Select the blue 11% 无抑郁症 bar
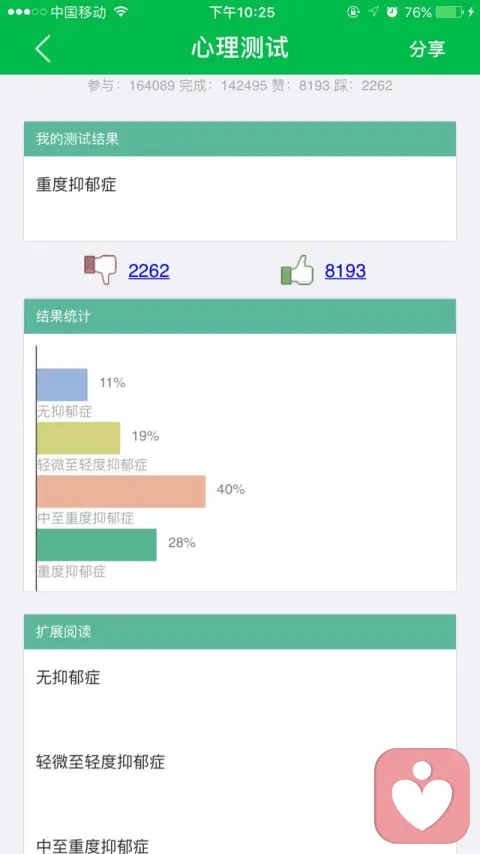The height and width of the screenshot is (854, 480). (x=62, y=385)
